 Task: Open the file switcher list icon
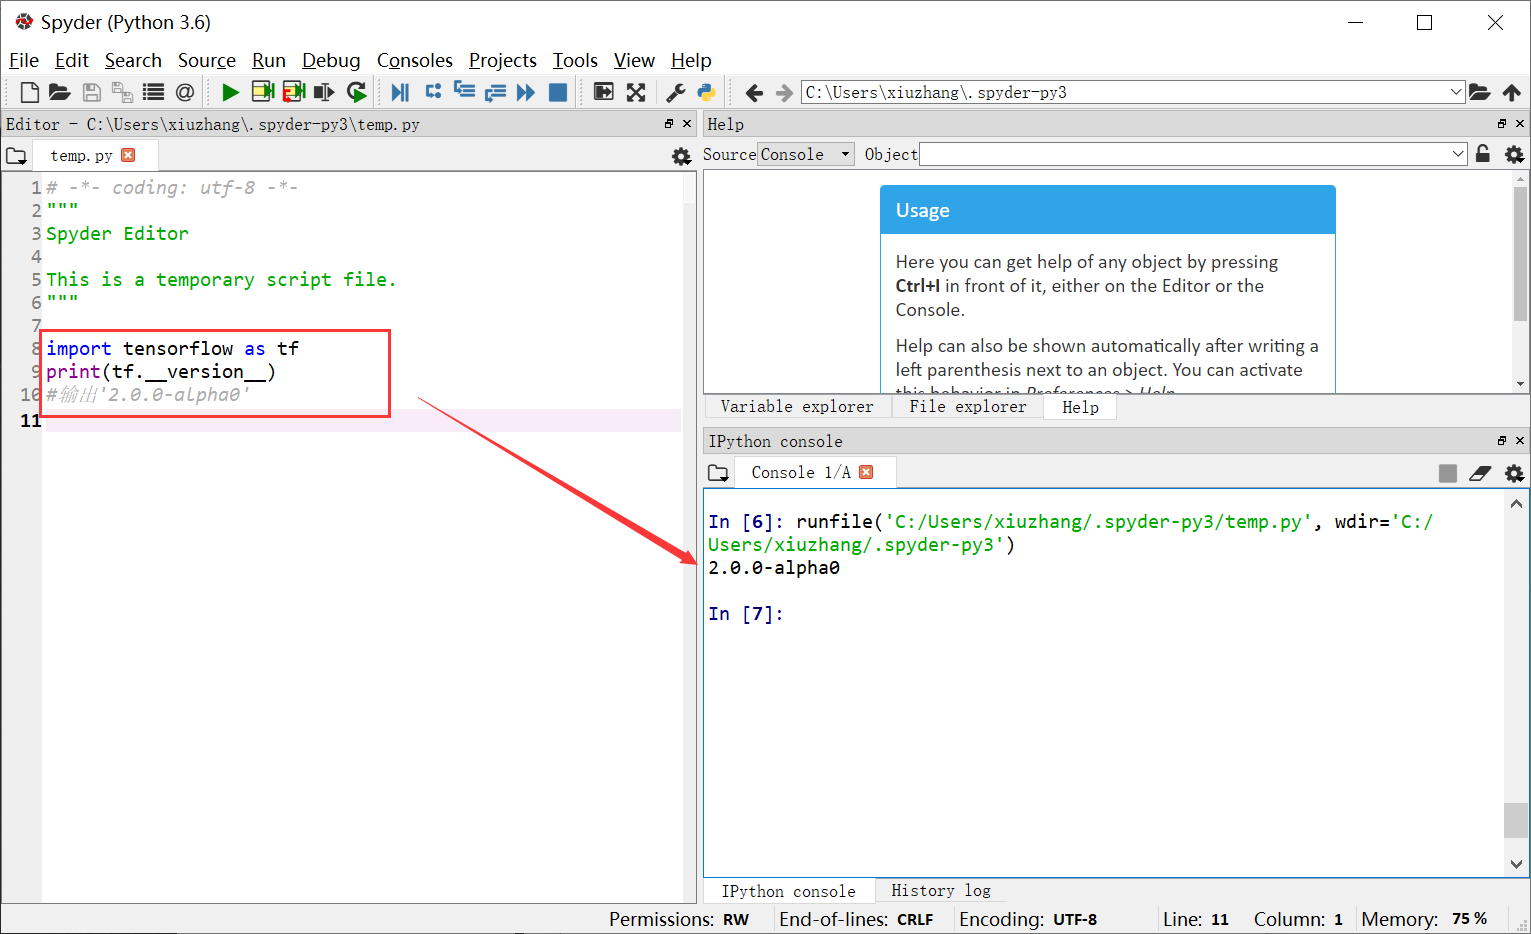(x=153, y=92)
